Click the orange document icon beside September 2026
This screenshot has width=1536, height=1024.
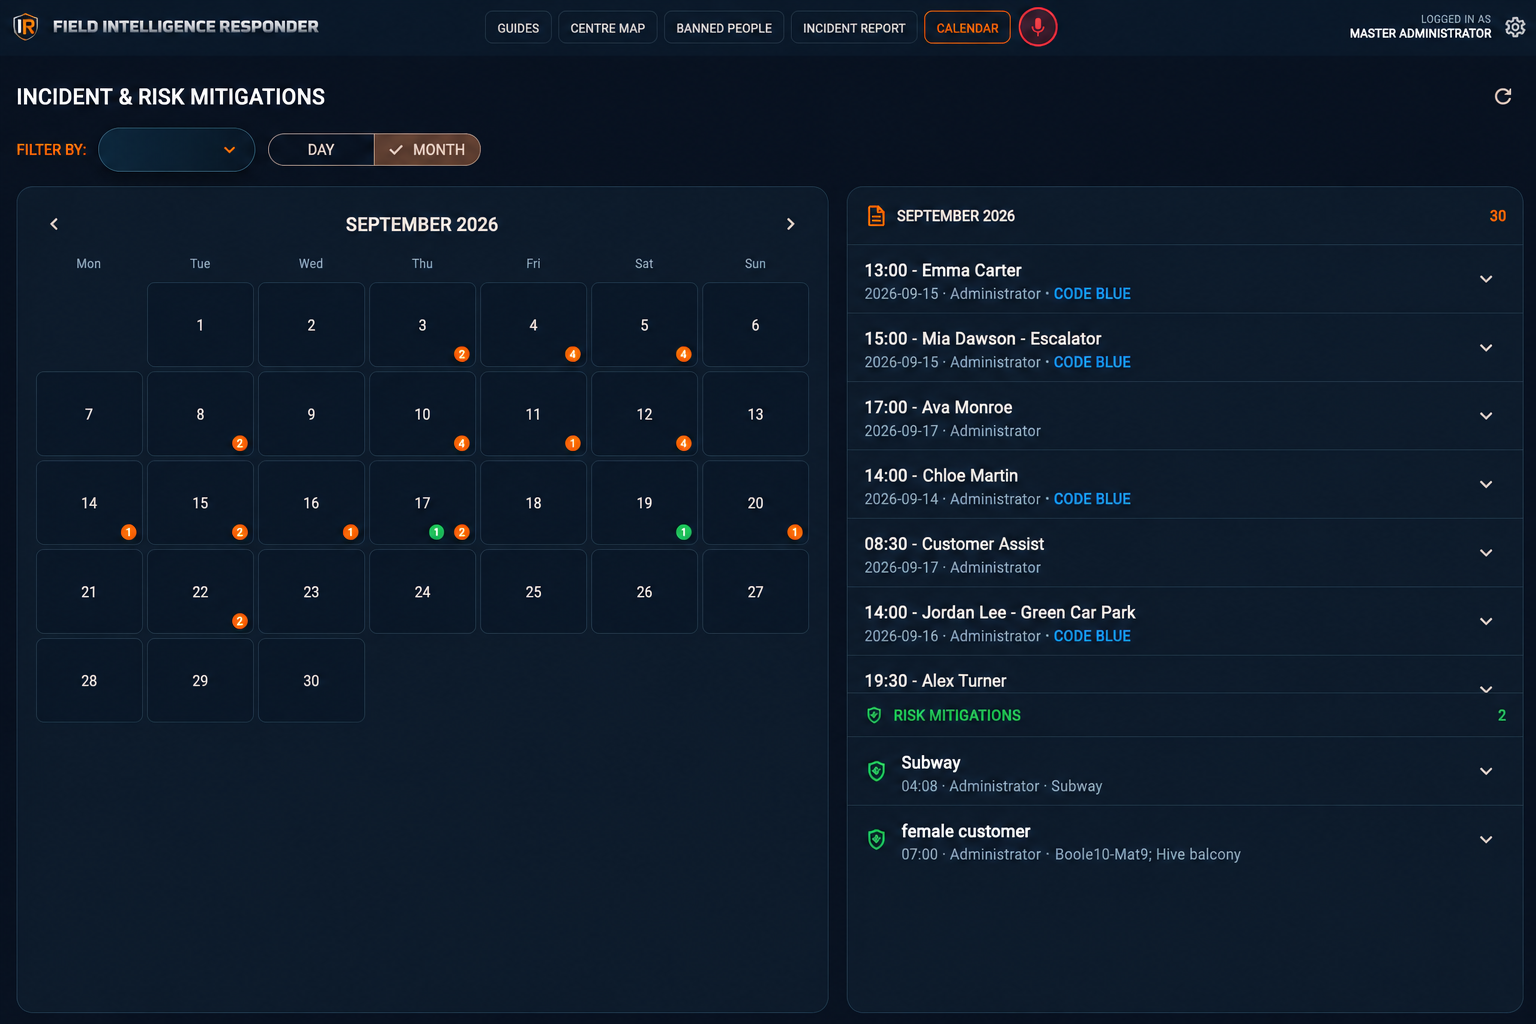coord(876,216)
